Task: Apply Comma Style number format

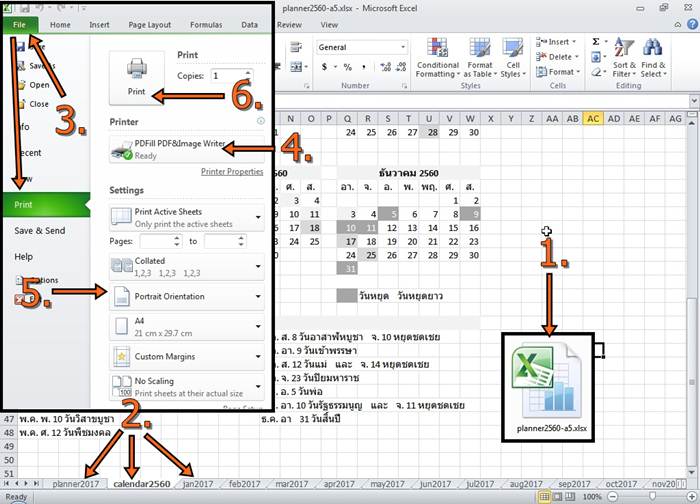Action: click(x=364, y=67)
